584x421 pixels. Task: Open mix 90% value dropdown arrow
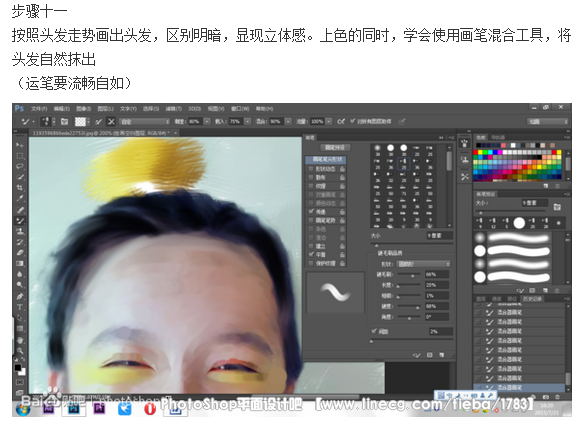click(288, 121)
